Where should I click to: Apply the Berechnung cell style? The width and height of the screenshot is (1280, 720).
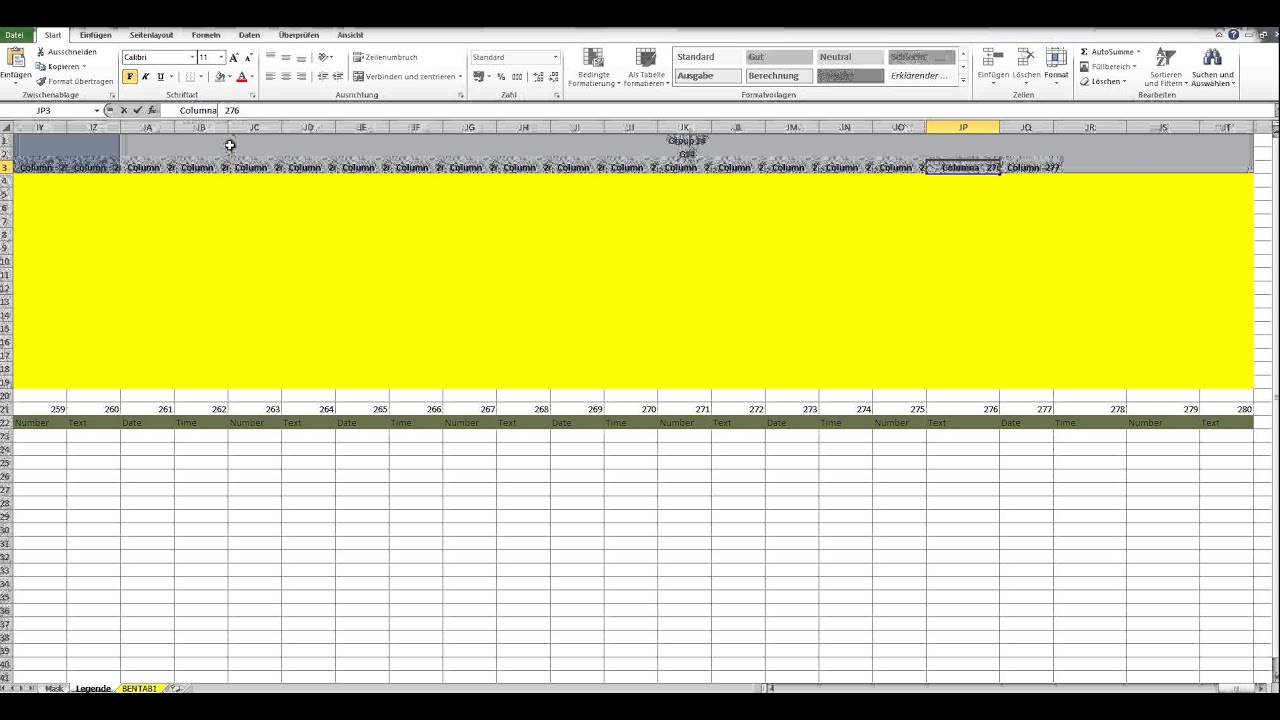pyautogui.click(x=780, y=76)
